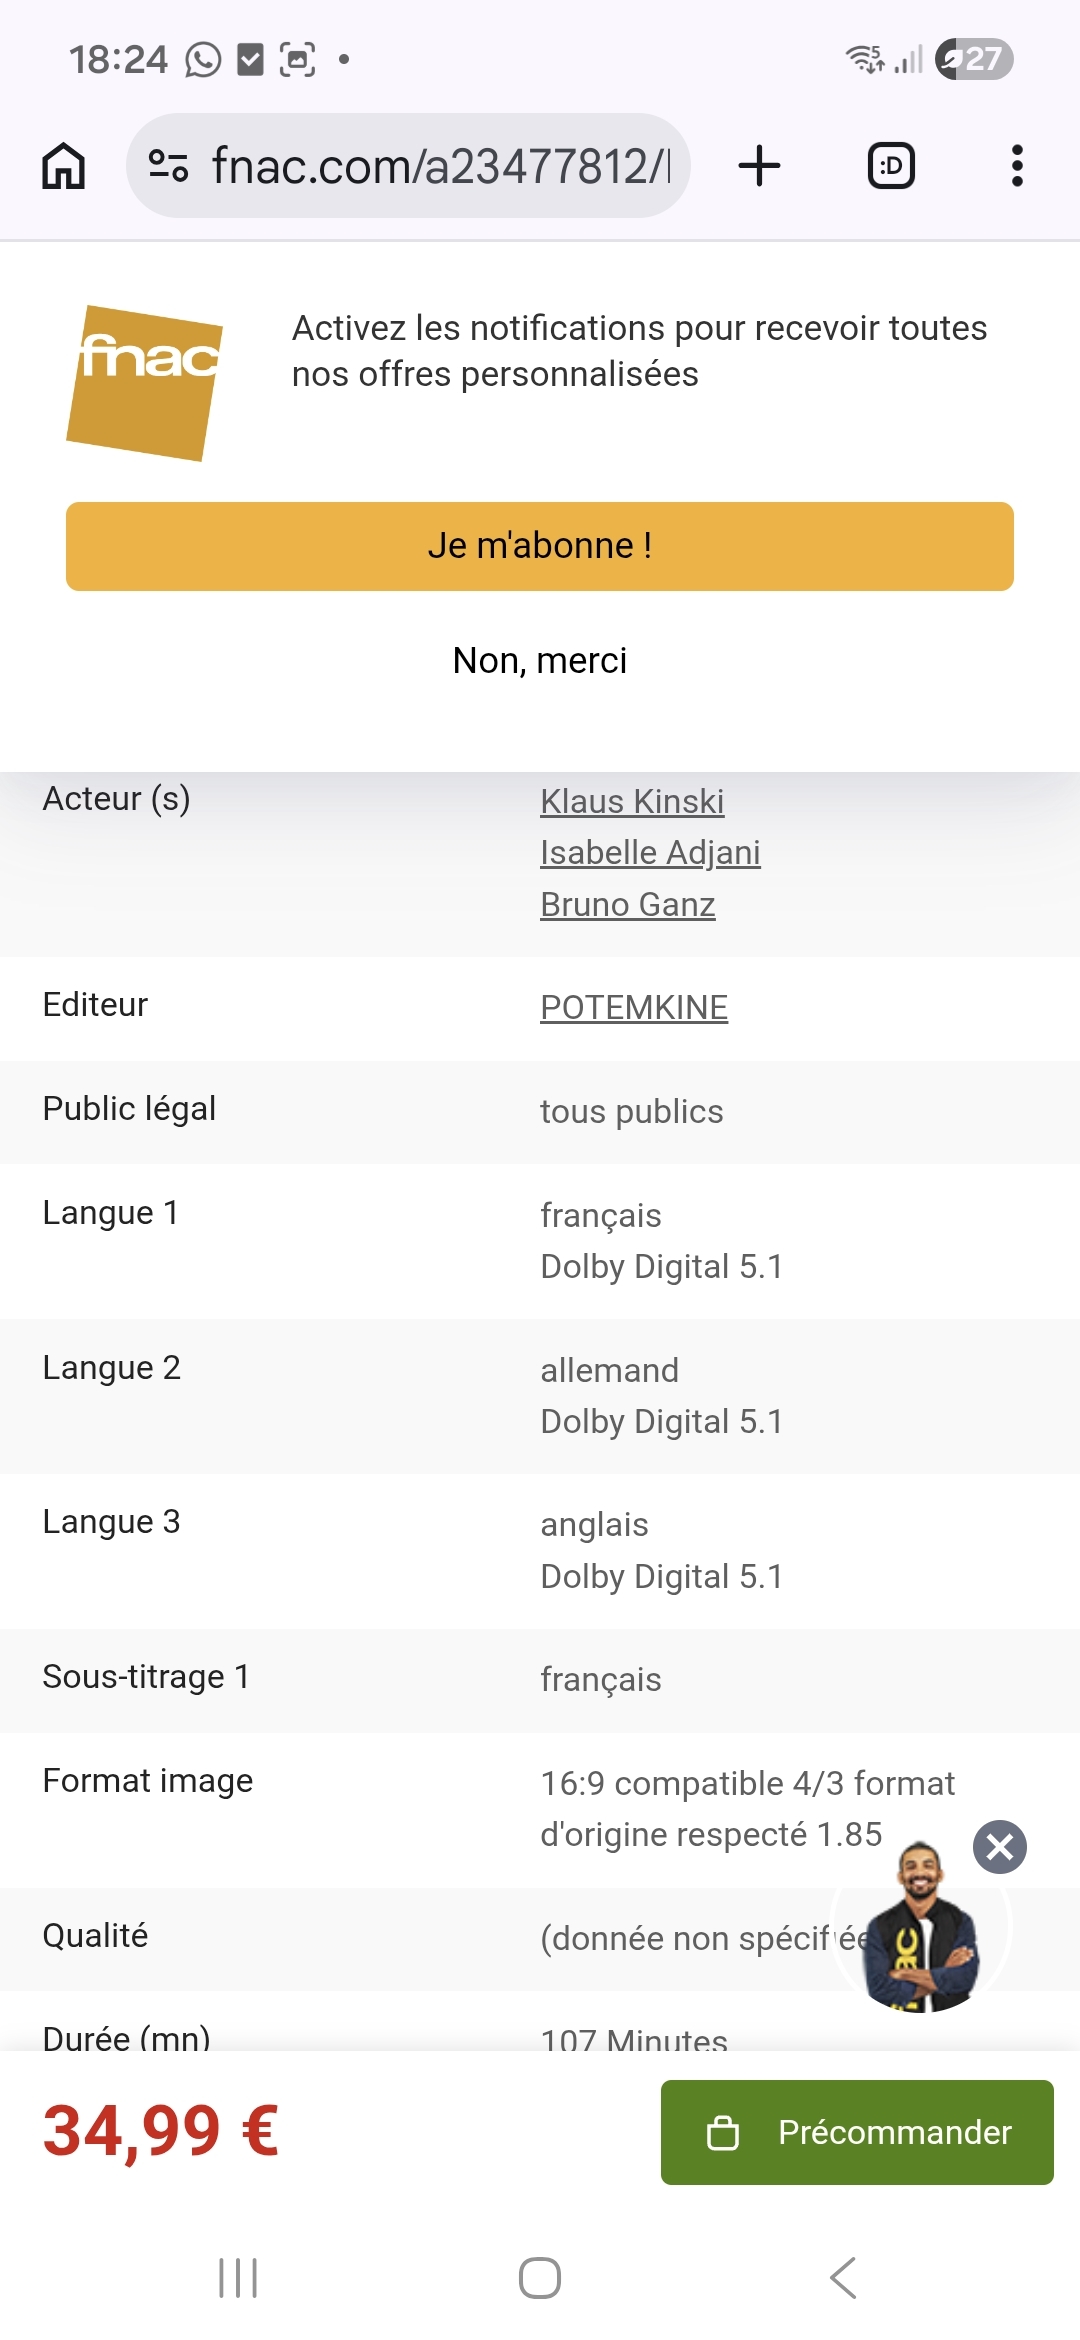The image size is (1080, 2340).
Task: Tap the checkmark notification status icon
Action: [x=250, y=60]
